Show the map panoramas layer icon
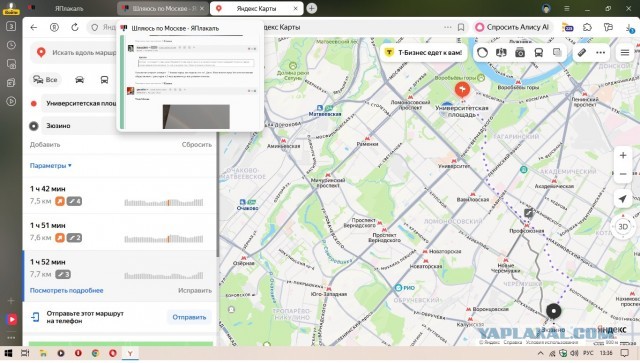The image size is (640, 363). coord(501,53)
